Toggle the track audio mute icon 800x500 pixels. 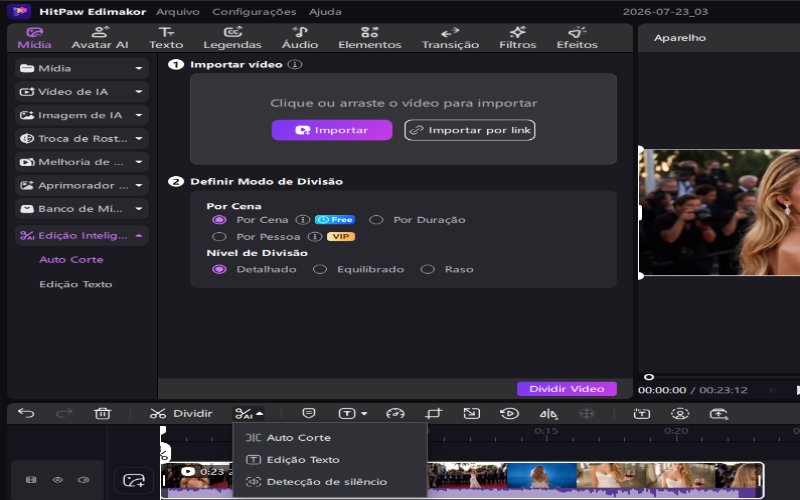click(x=84, y=480)
